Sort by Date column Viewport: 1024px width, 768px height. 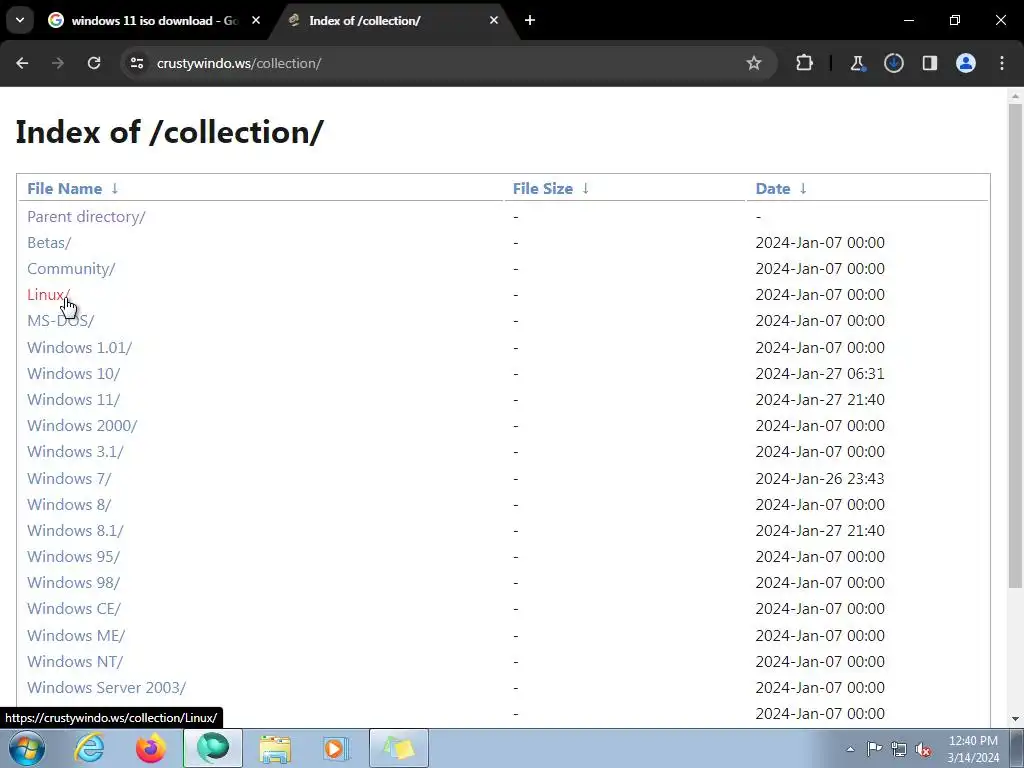click(773, 189)
